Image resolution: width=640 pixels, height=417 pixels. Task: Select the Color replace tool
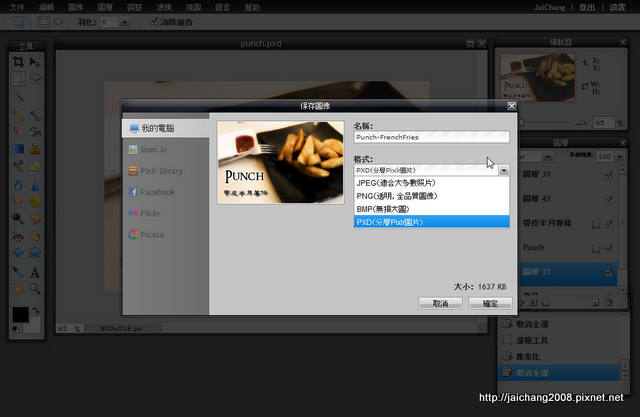pos(18,166)
